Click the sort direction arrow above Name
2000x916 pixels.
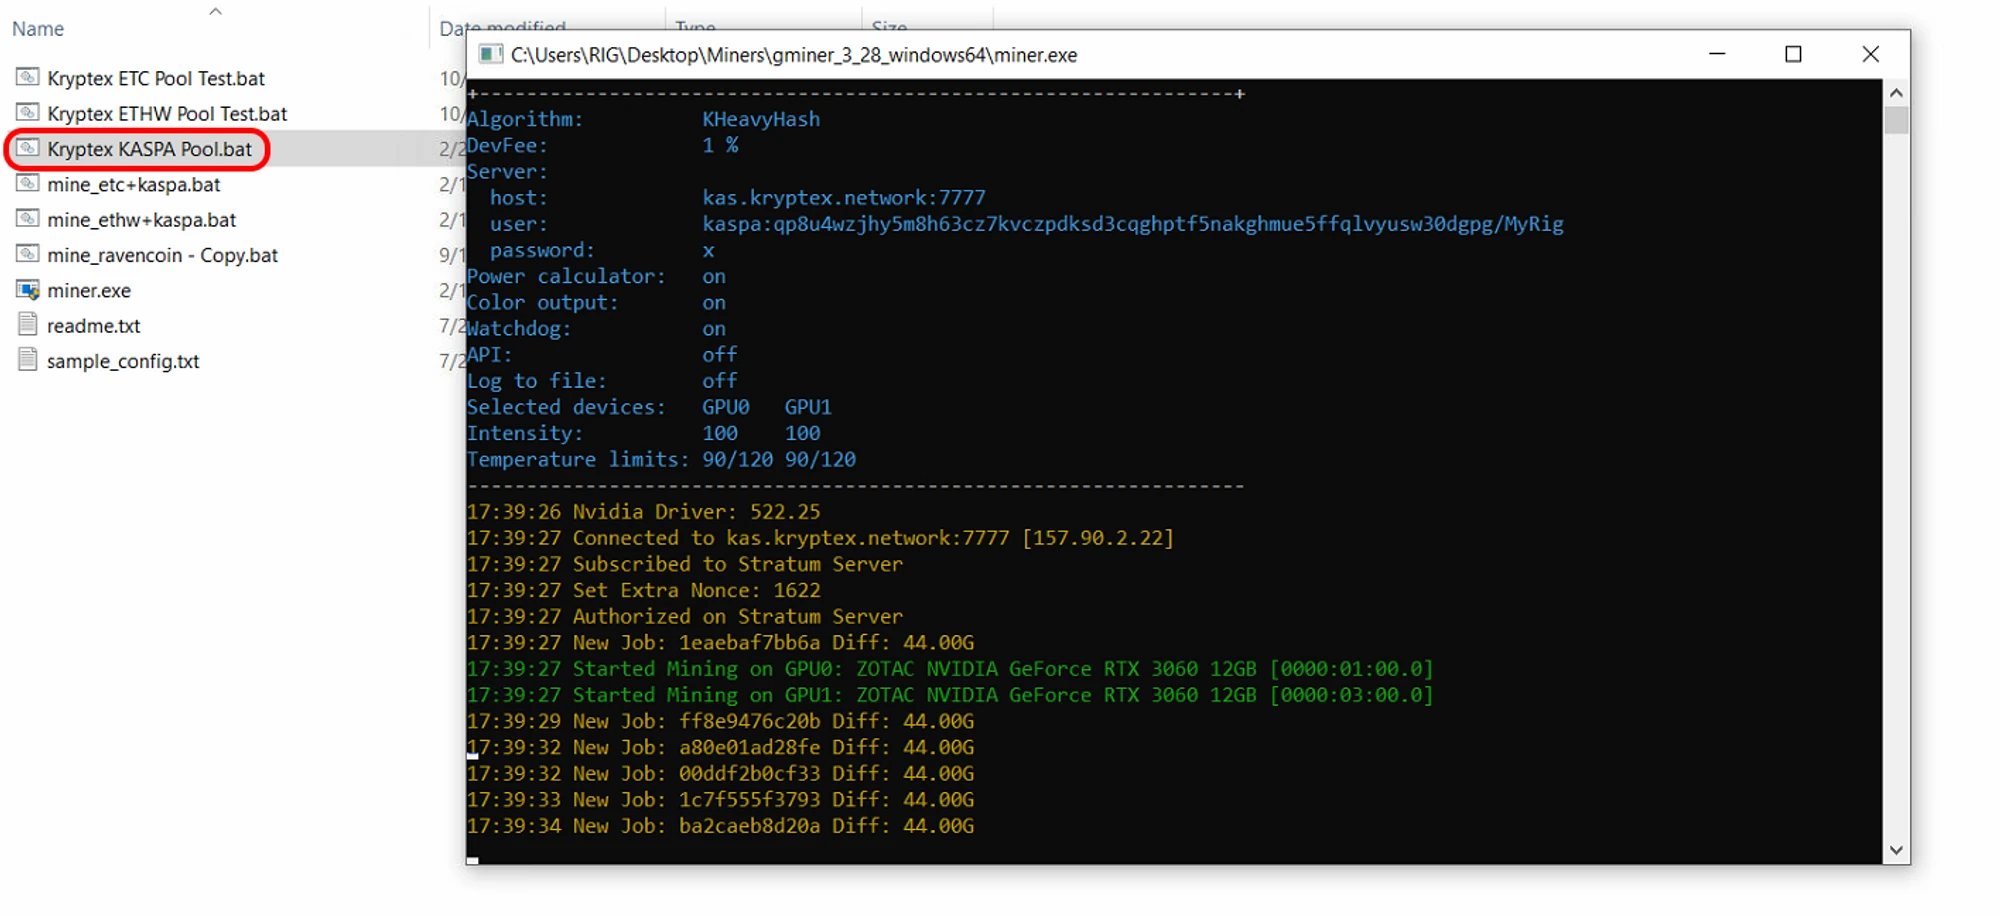(215, 11)
